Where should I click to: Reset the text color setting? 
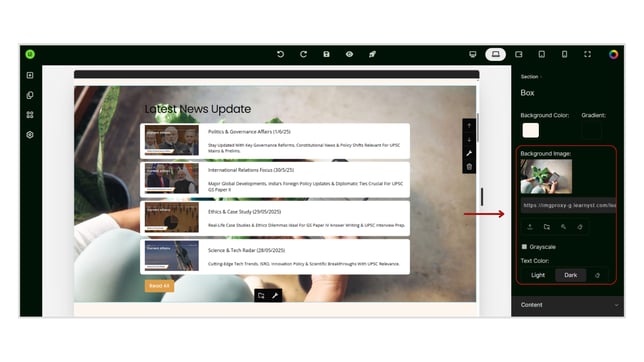[598, 275]
